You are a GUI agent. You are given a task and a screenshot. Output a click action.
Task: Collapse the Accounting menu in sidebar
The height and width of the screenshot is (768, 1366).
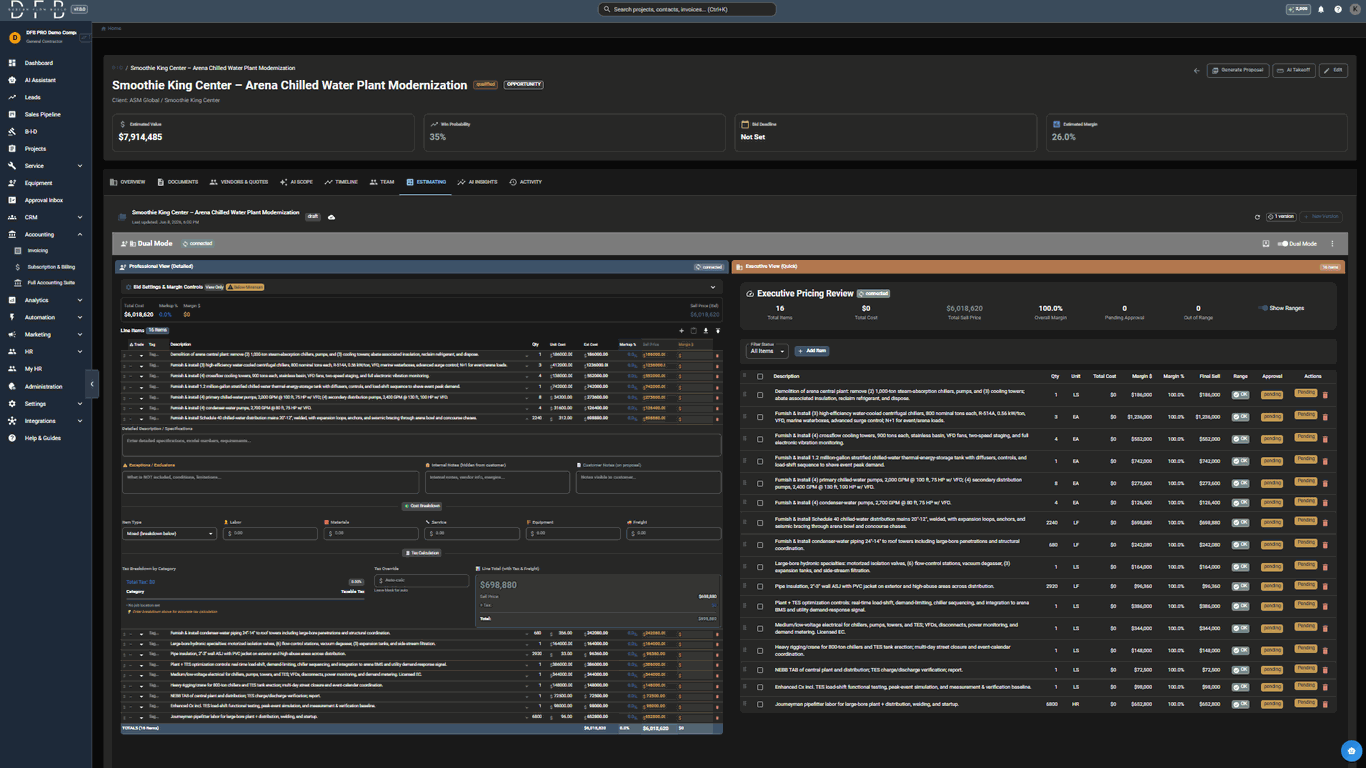[x=46, y=234]
